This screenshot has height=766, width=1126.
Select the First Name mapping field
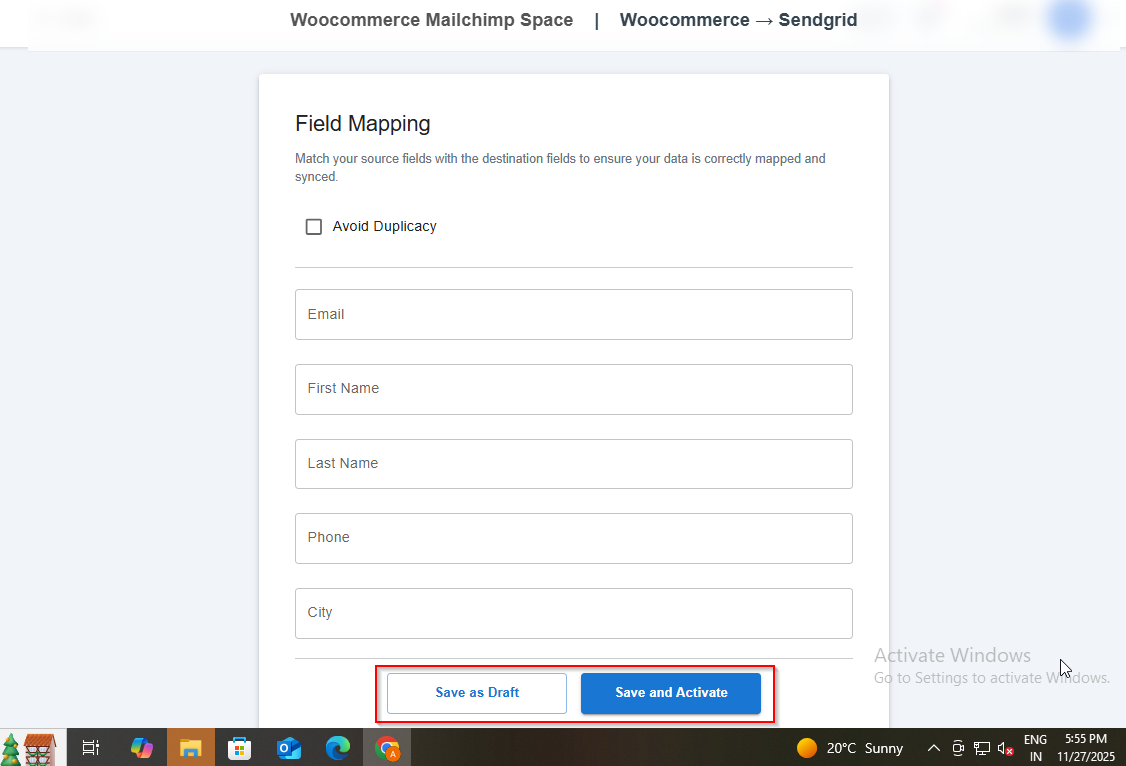pyautogui.click(x=573, y=389)
